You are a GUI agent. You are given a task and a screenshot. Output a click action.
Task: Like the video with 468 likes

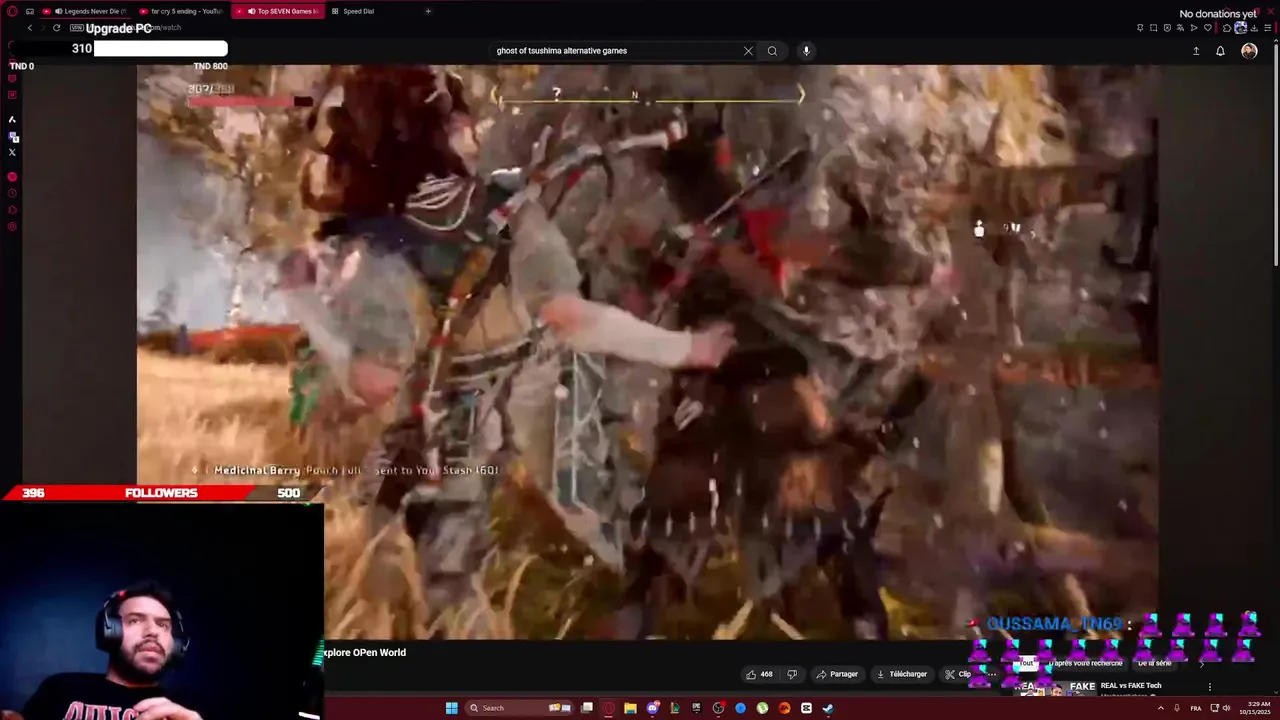pyautogui.click(x=759, y=674)
